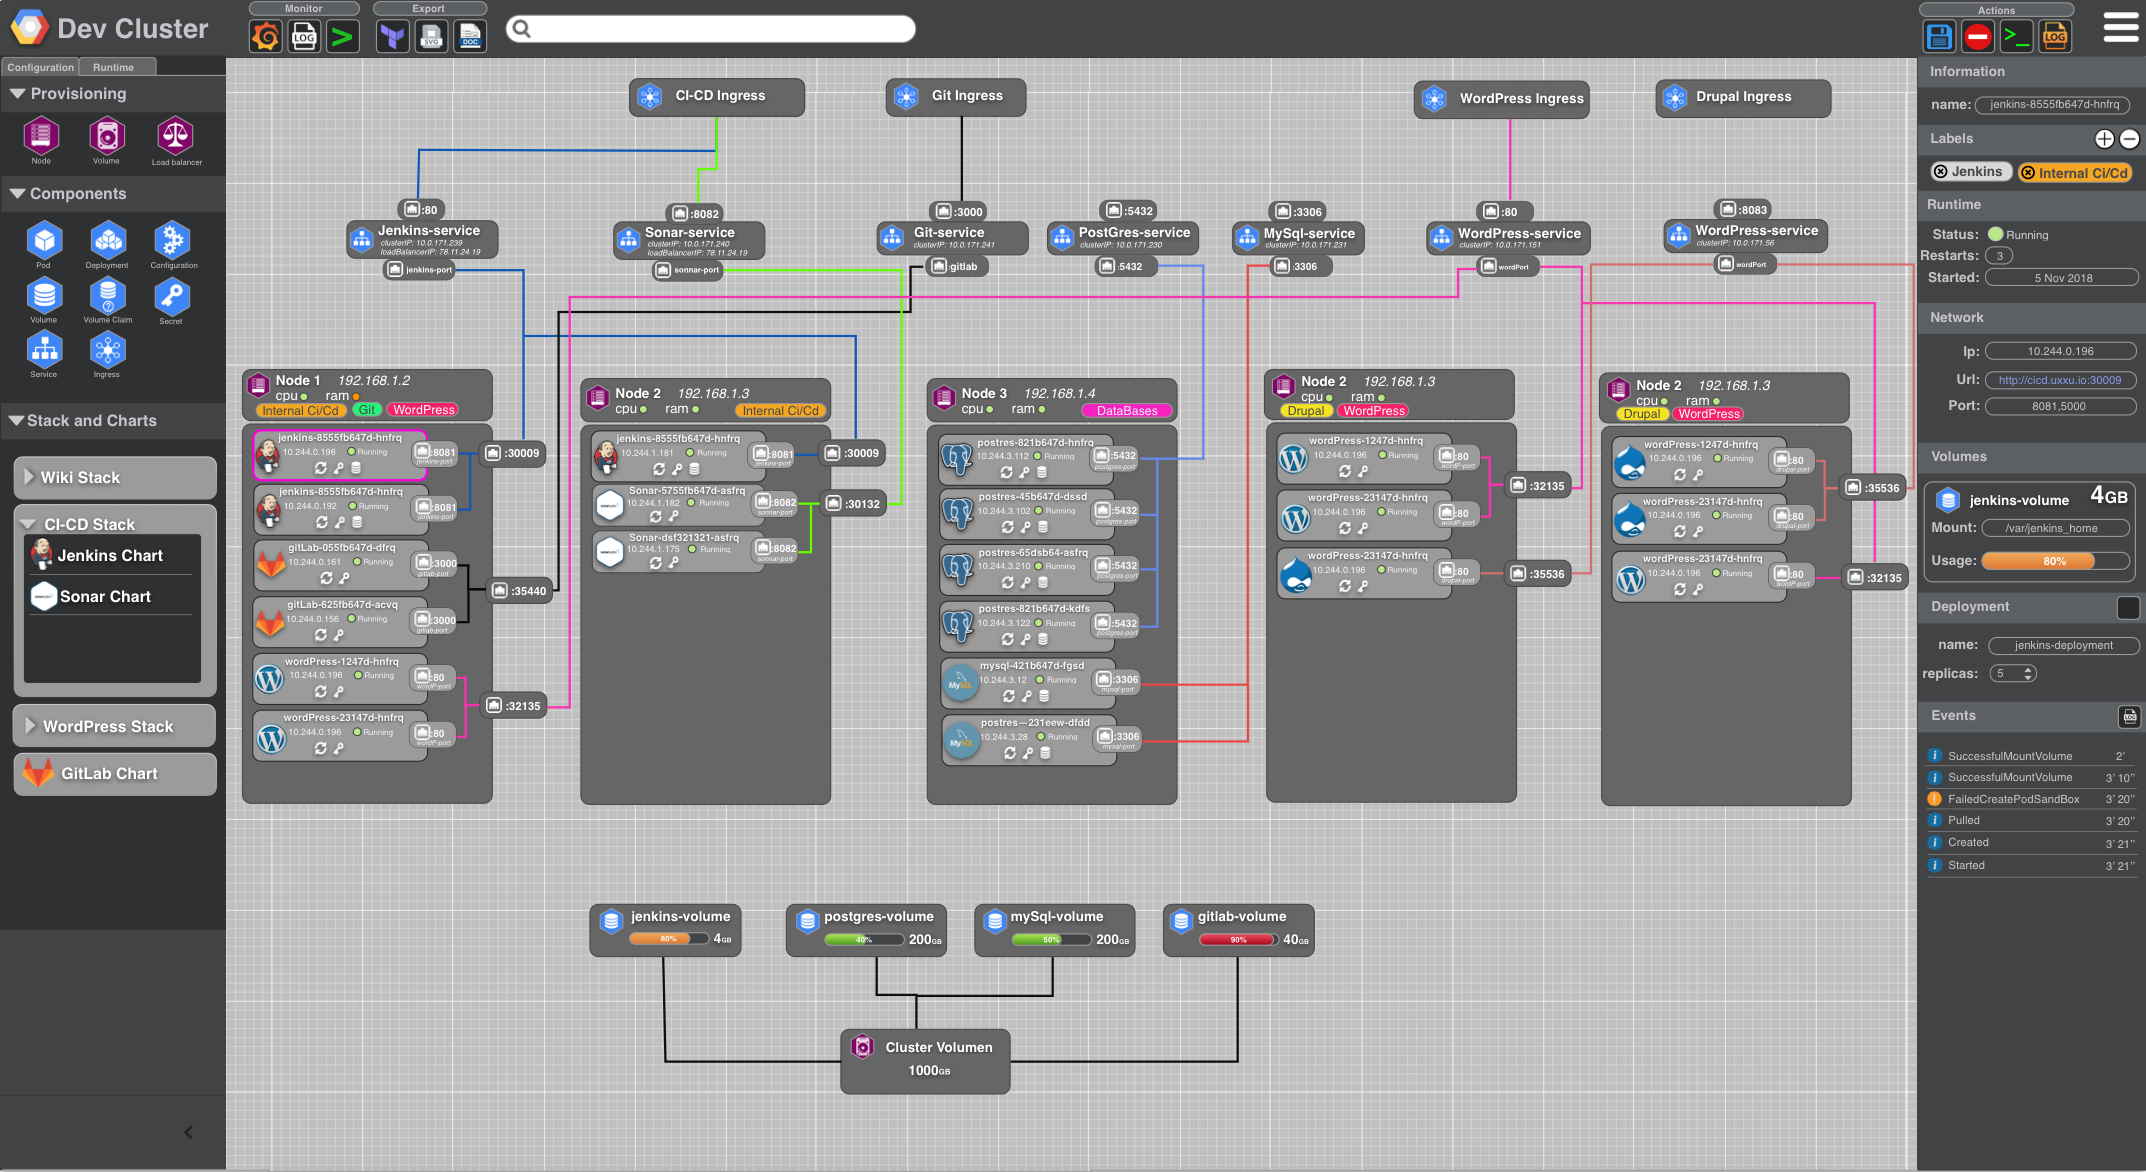Remove the Internal Ci/Cd label tag
2146x1172 pixels.
pos(2028,173)
